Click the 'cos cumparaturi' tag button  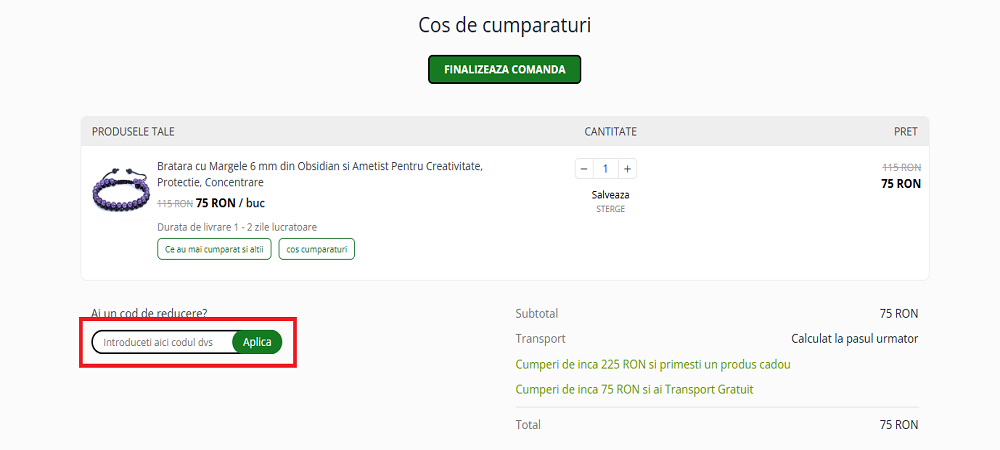[x=316, y=249]
